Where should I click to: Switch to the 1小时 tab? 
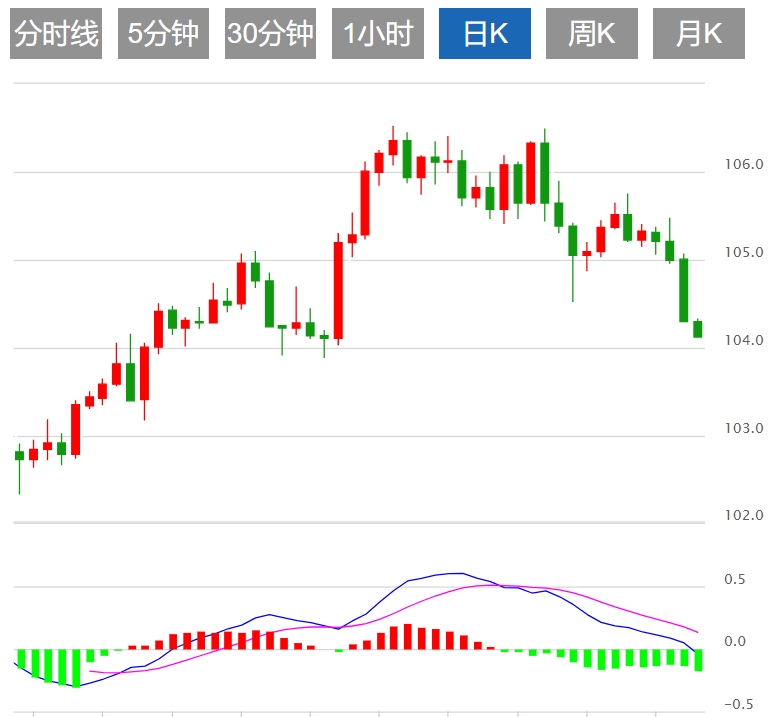(377, 34)
